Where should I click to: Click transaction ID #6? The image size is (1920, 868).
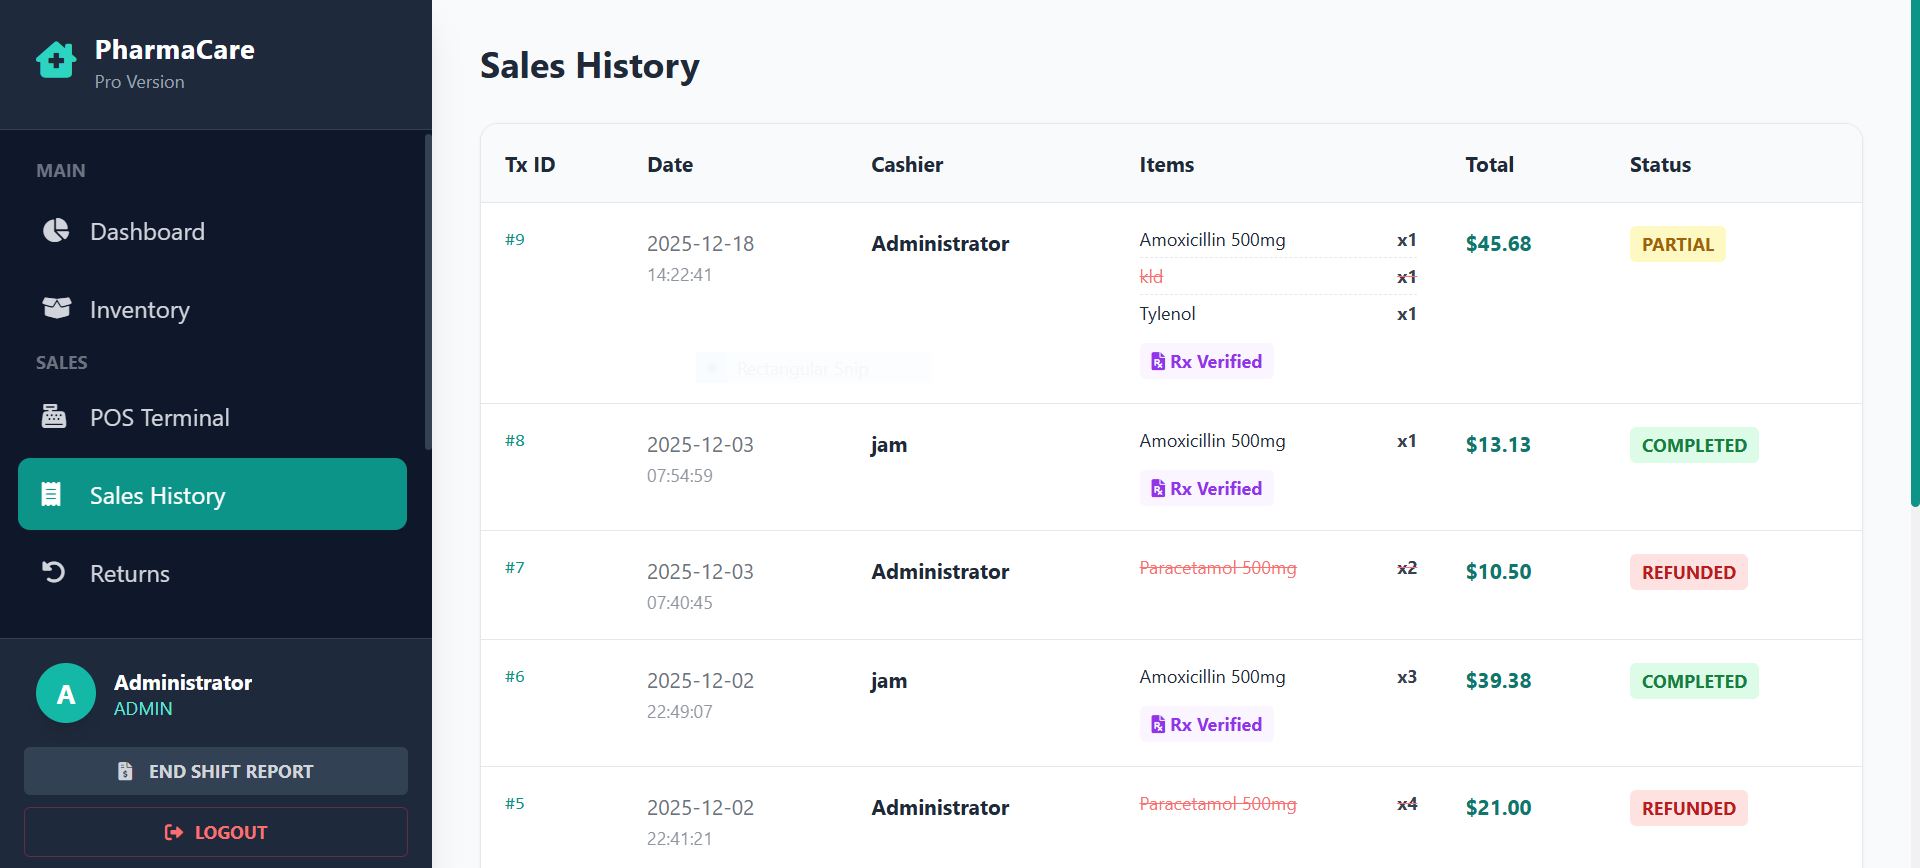point(515,677)
